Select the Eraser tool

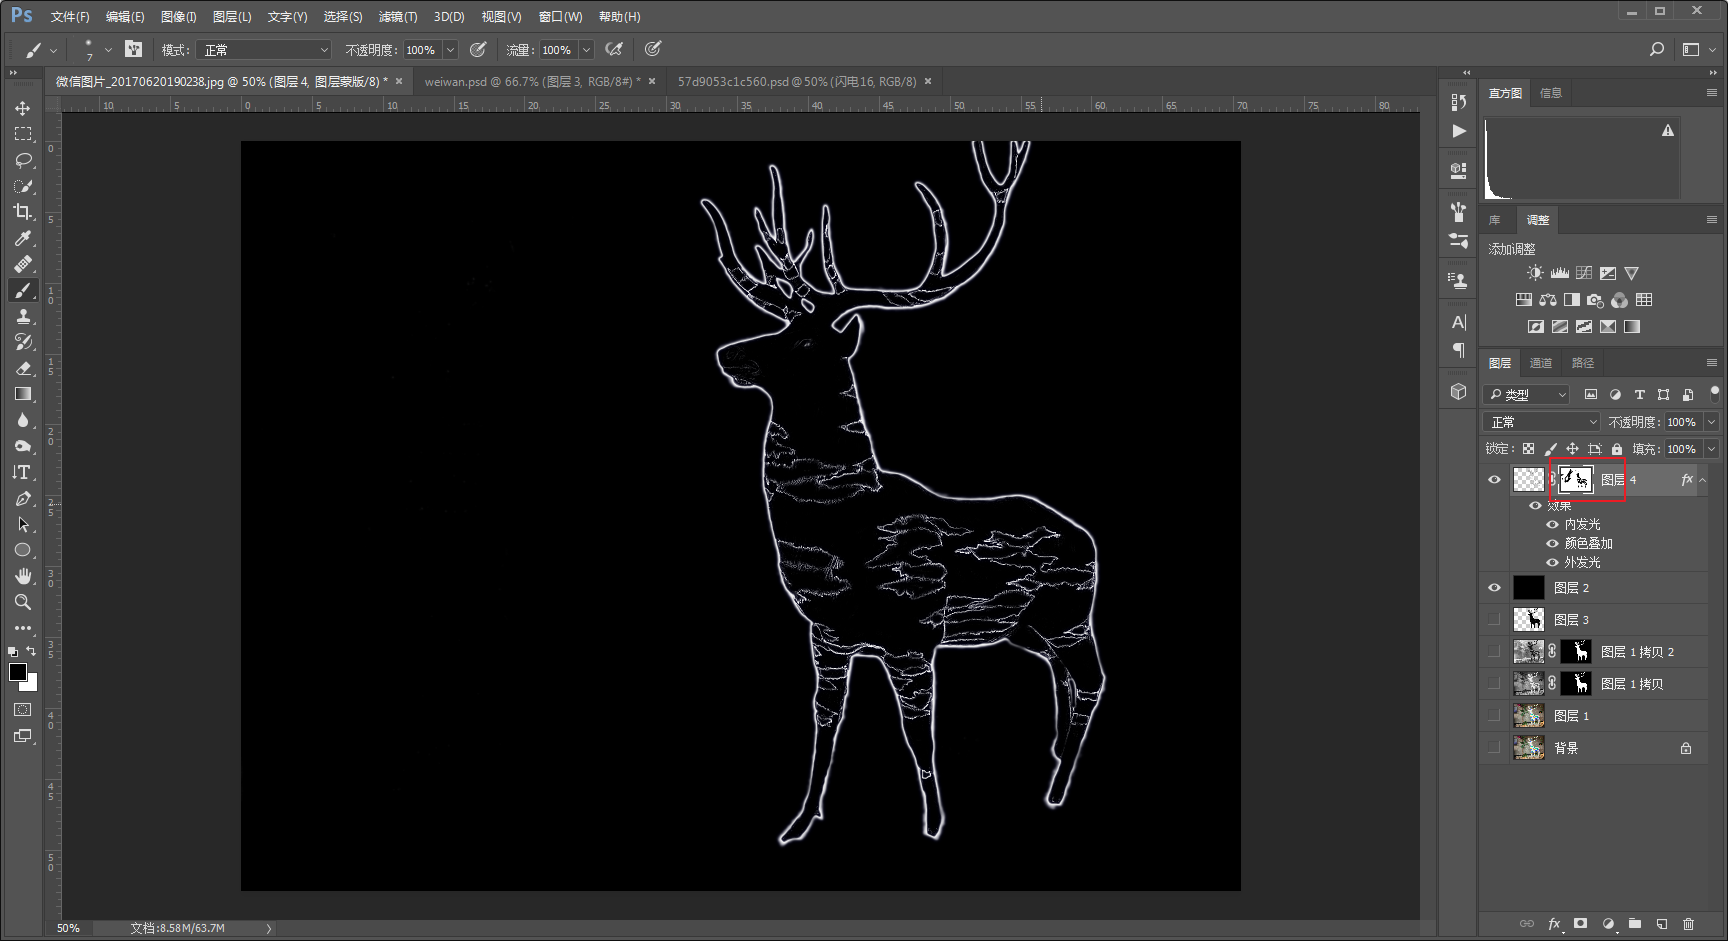pos(22,368)
